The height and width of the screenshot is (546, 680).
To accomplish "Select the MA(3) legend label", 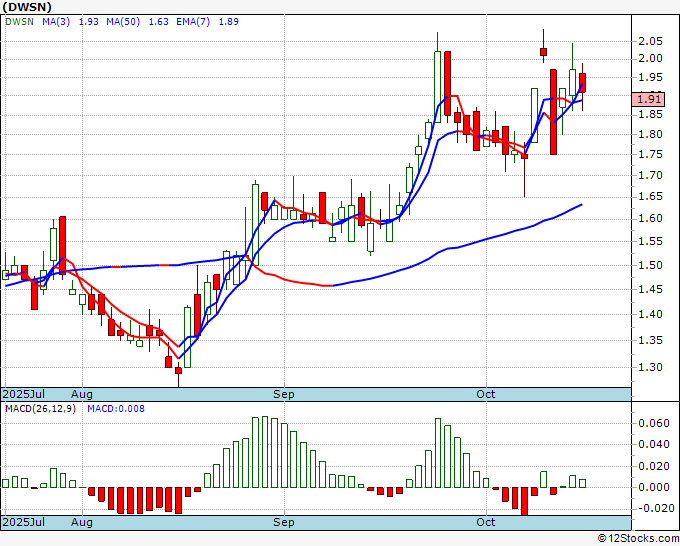I will [56, 22].
